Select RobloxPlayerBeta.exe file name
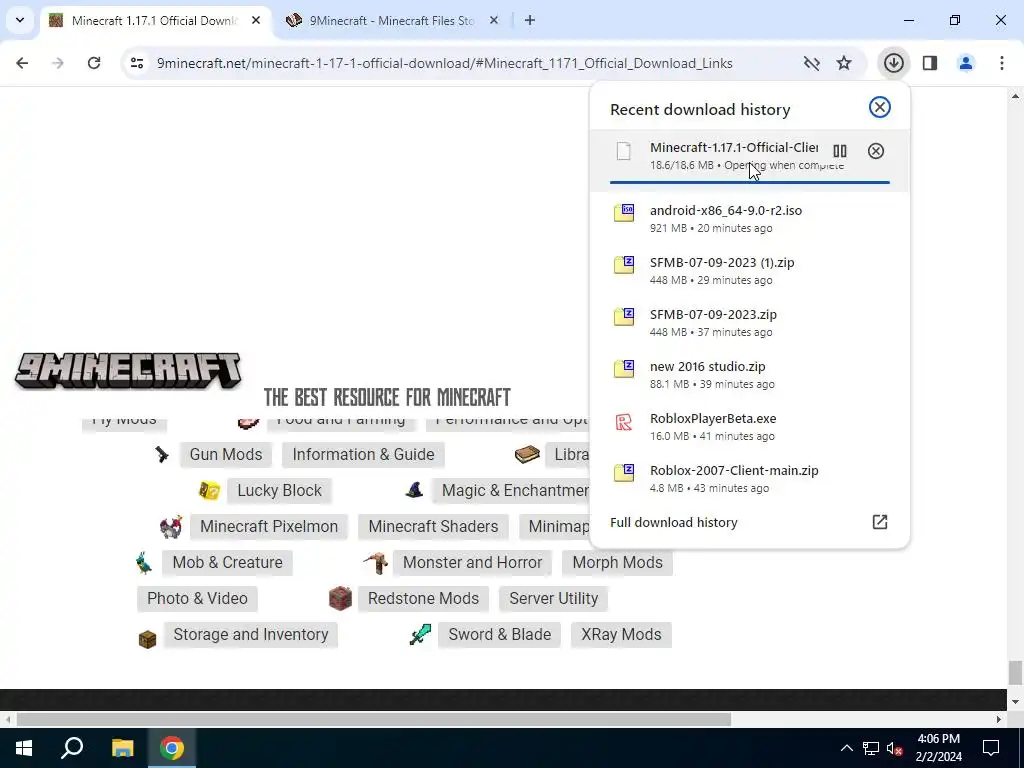 [x=713, y=418]
